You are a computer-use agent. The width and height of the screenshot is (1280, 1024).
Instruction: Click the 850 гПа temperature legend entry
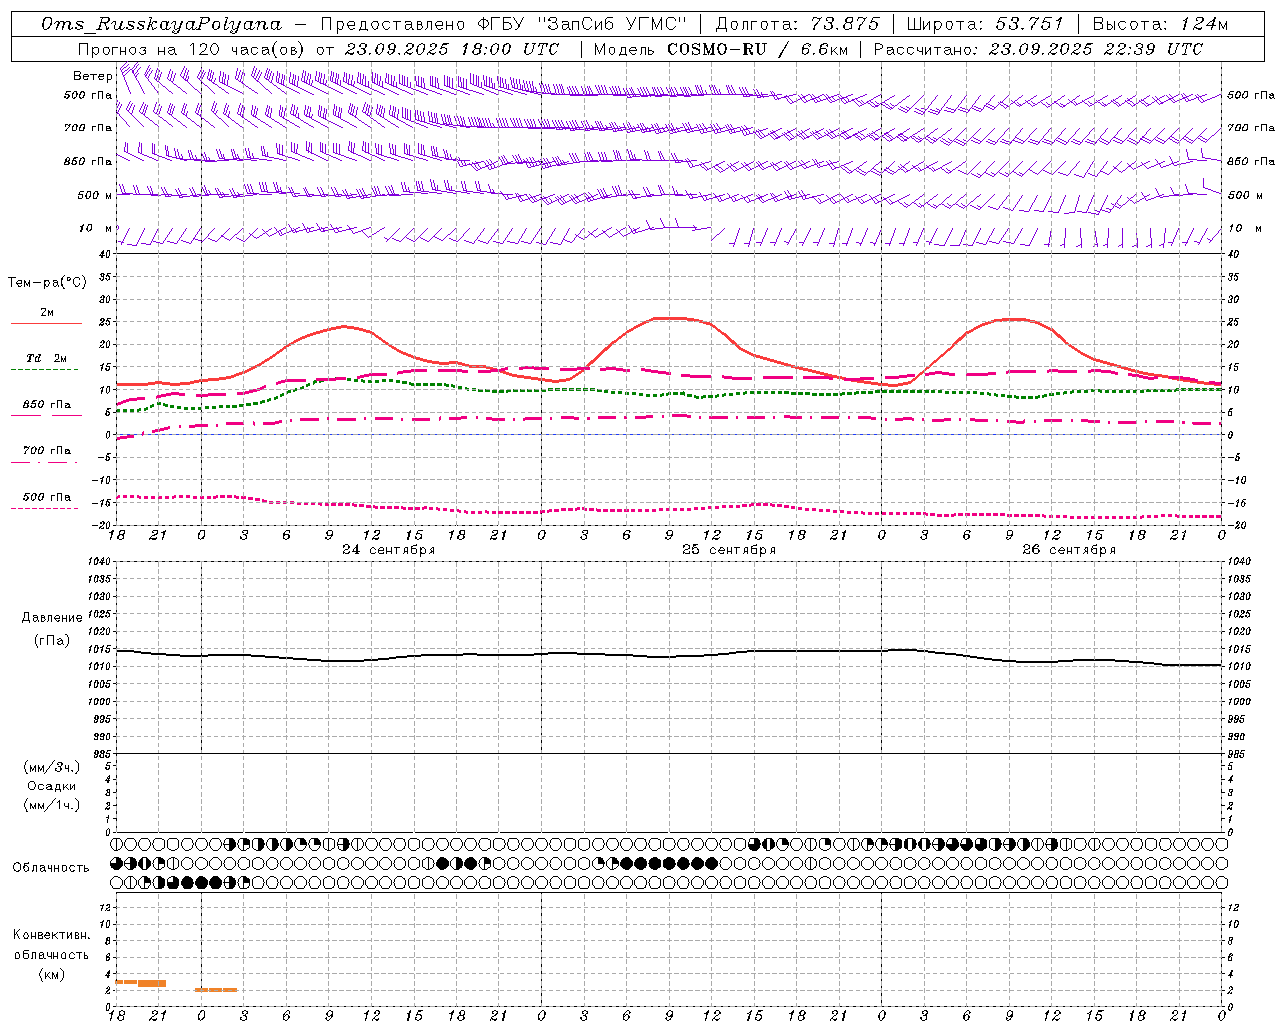click(x=47, y=405)
